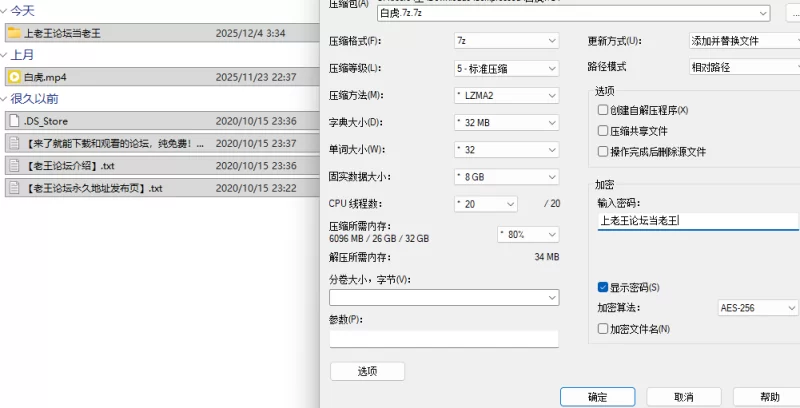The width and height of the screenshot is (800, 408).
Task: Select the 2020/10/15 23:22 date cell
Action: point(256,188)
